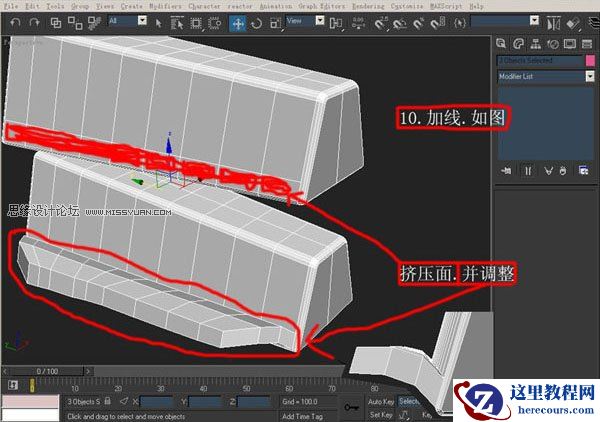This screenshot has height=422, width=600.
Task: Open the Create menu
Action: [131, 6]
